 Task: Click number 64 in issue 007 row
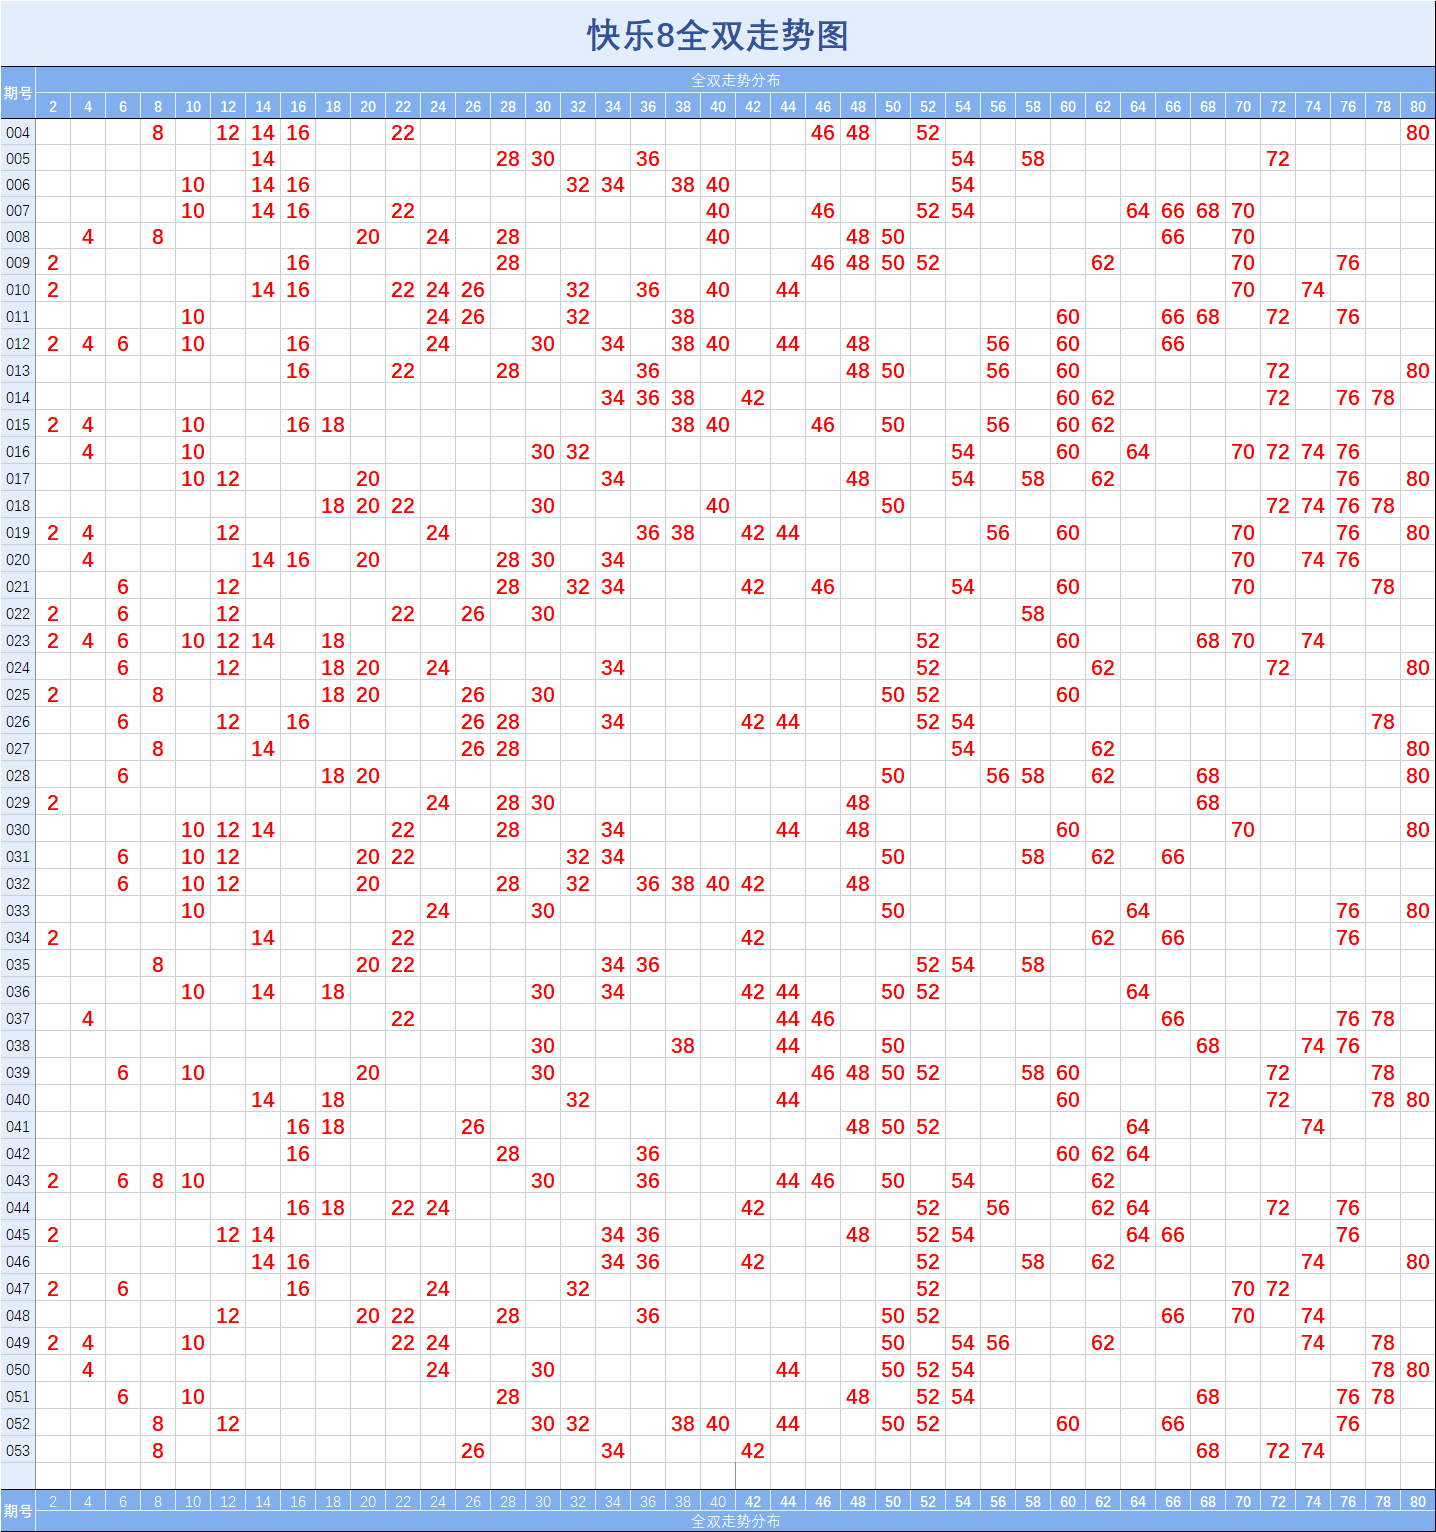[x=1138, y=210]
